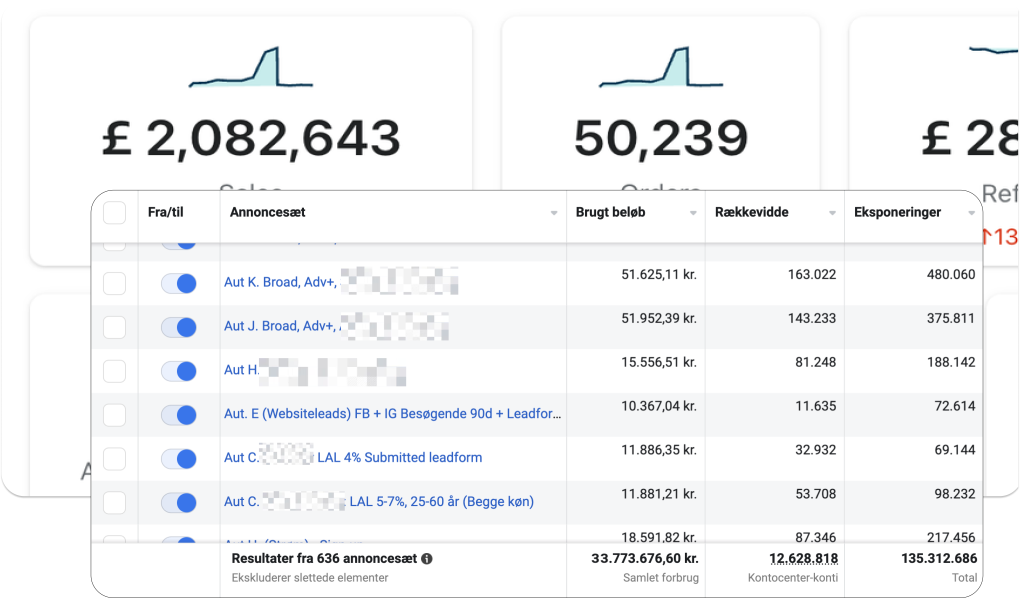Toggle the LAL 4% Submitted leadform ad set
Screen dimensions: 1024x598
pyautogui.click(x=179, y=458)
